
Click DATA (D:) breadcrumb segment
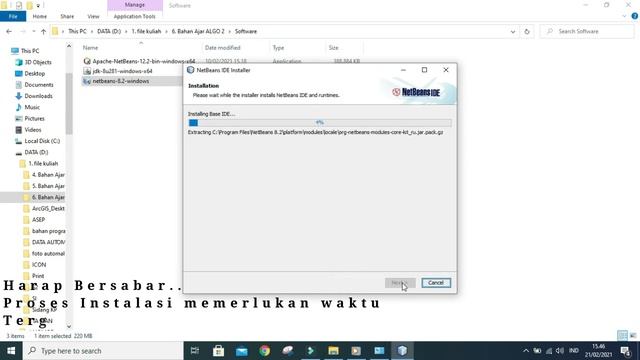pyautogui.click(x=109, y=31)
